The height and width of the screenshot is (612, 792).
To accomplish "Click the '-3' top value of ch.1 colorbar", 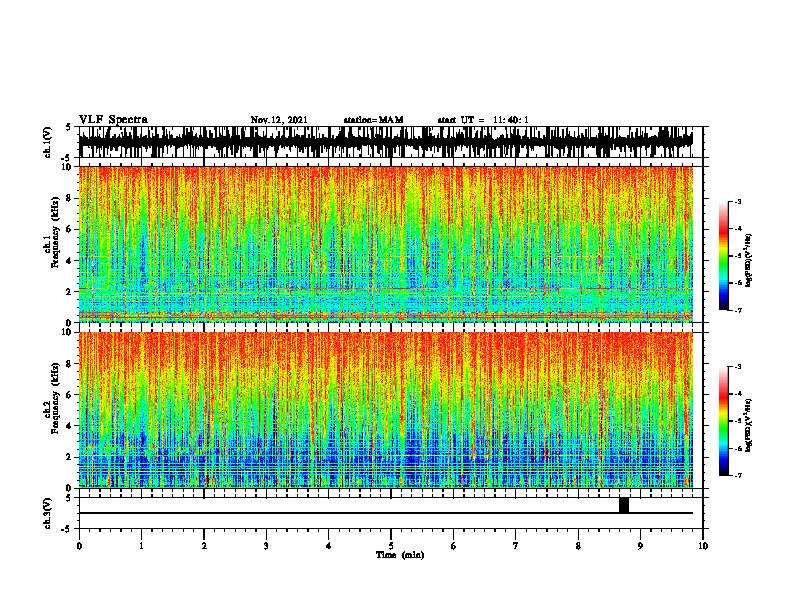I will (738, 201).
